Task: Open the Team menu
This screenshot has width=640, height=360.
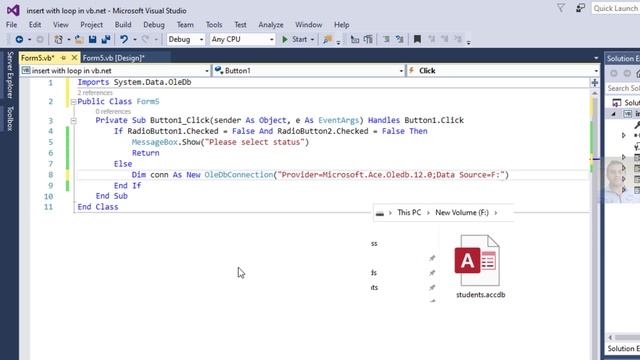Action: (185, 24)
